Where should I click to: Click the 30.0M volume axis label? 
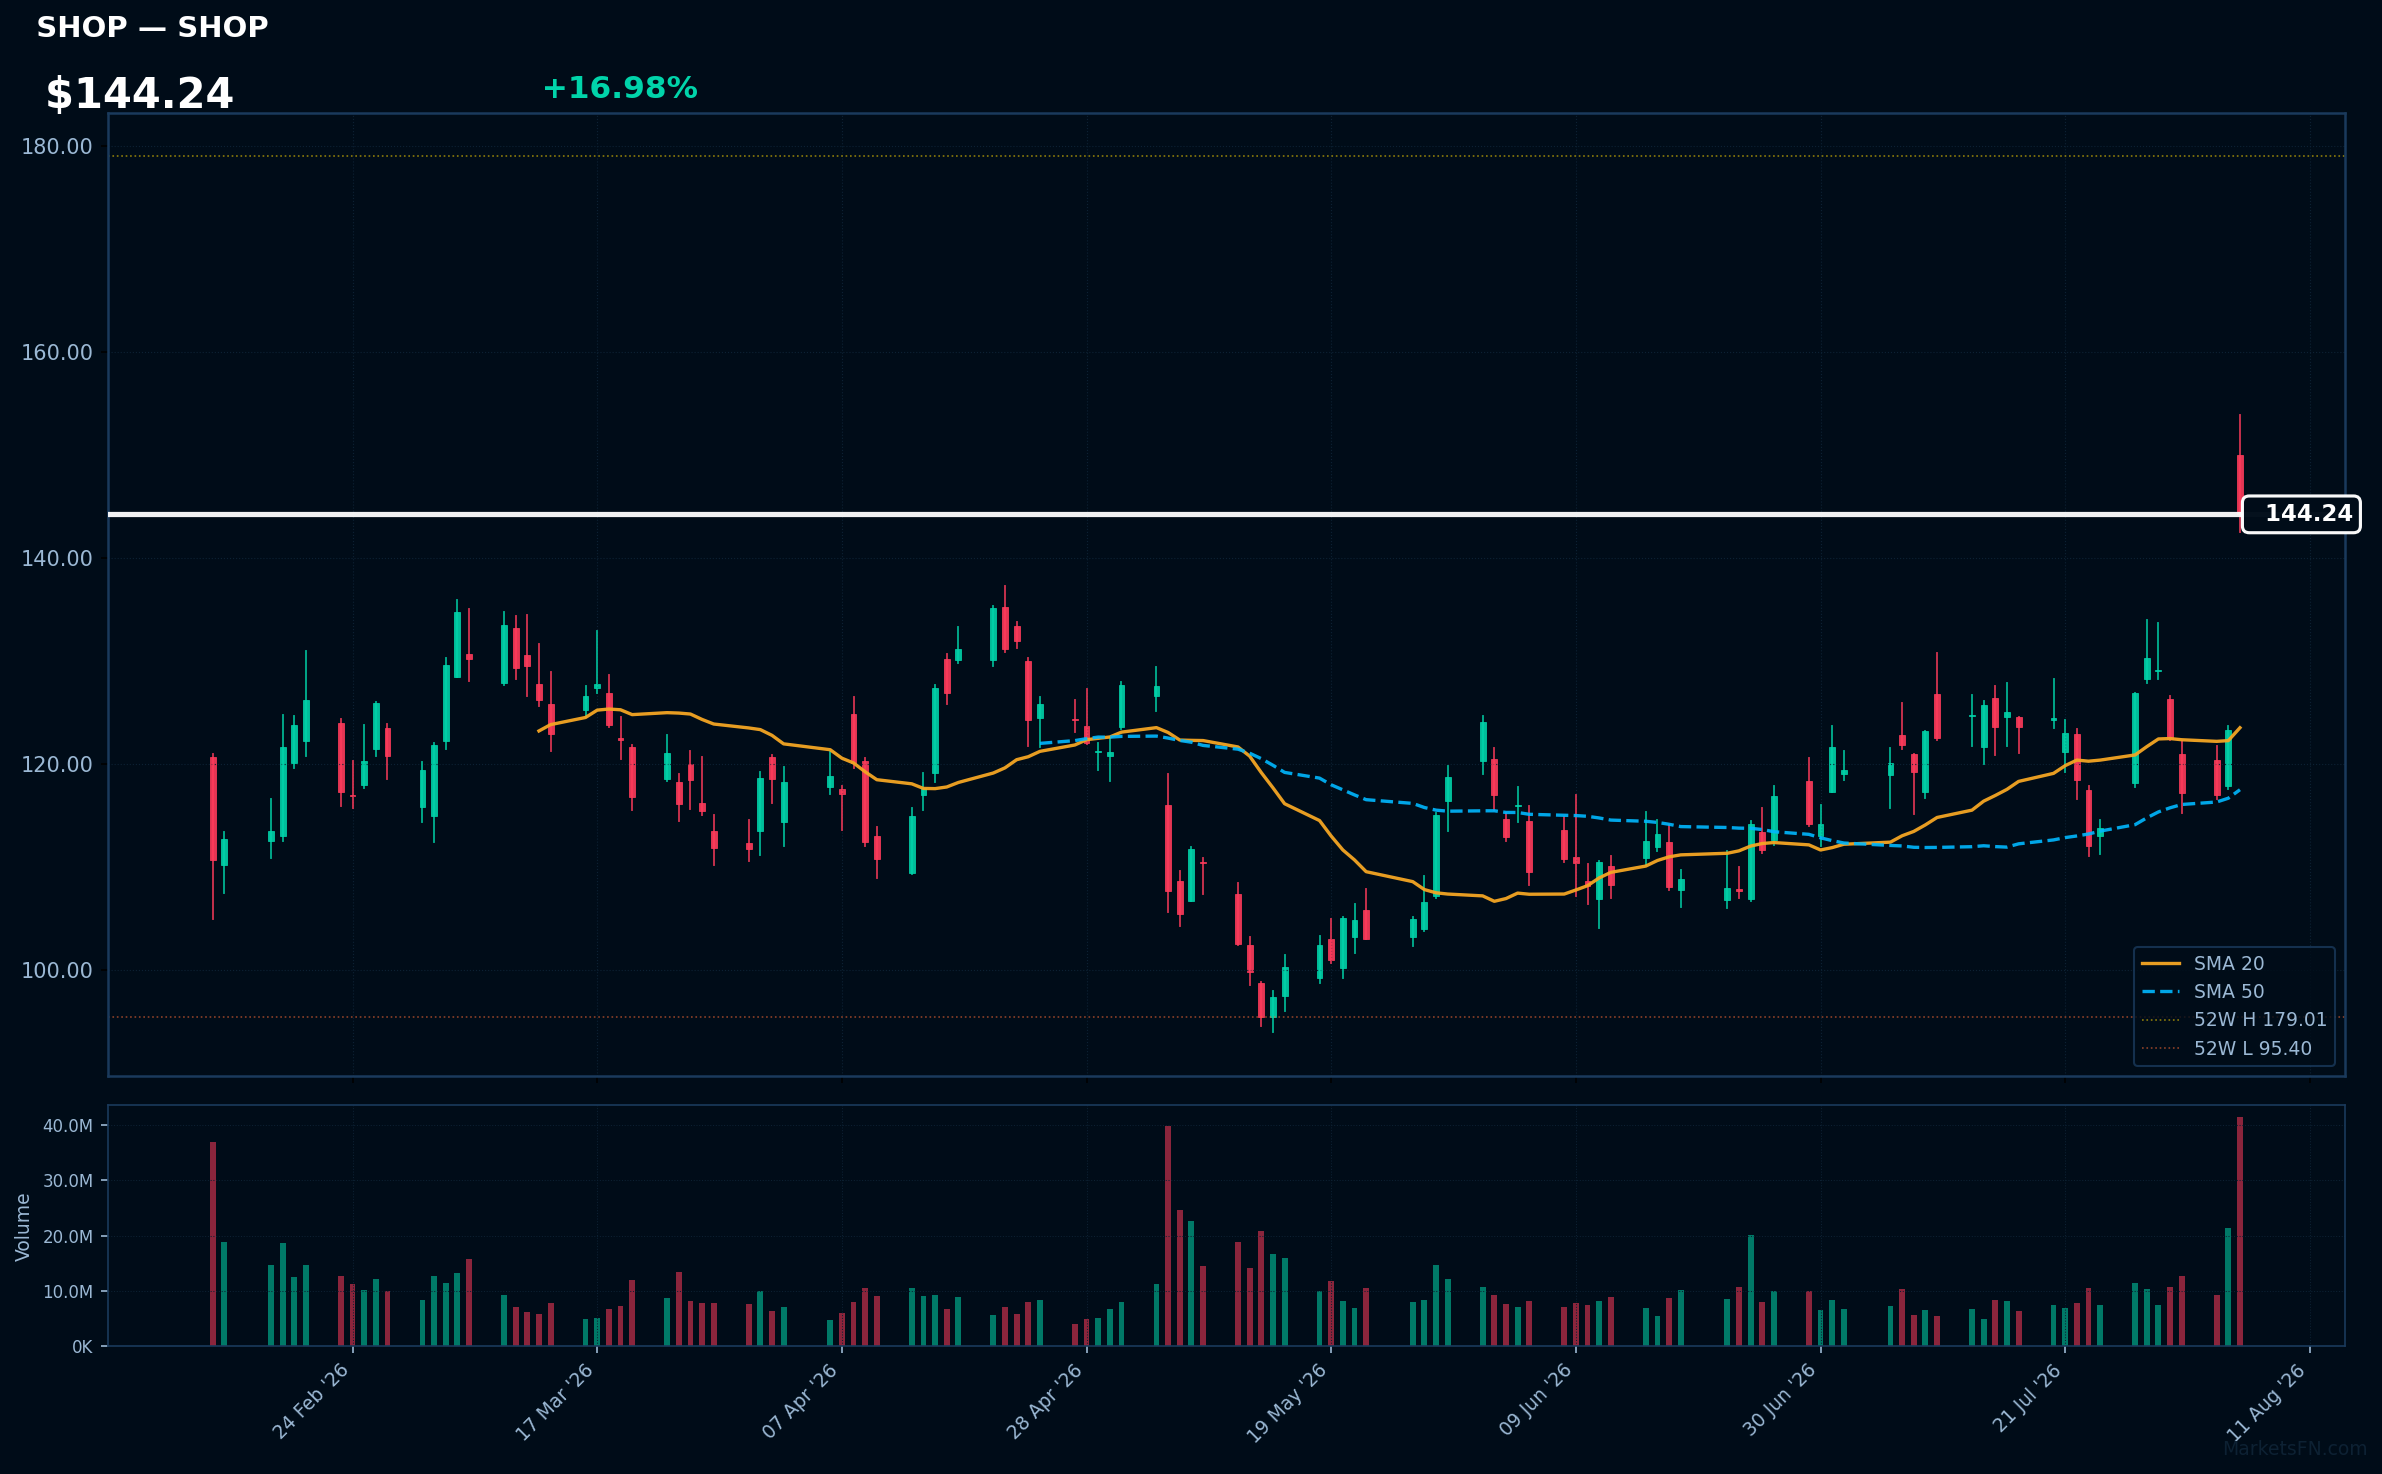(x=68, y=1181)
